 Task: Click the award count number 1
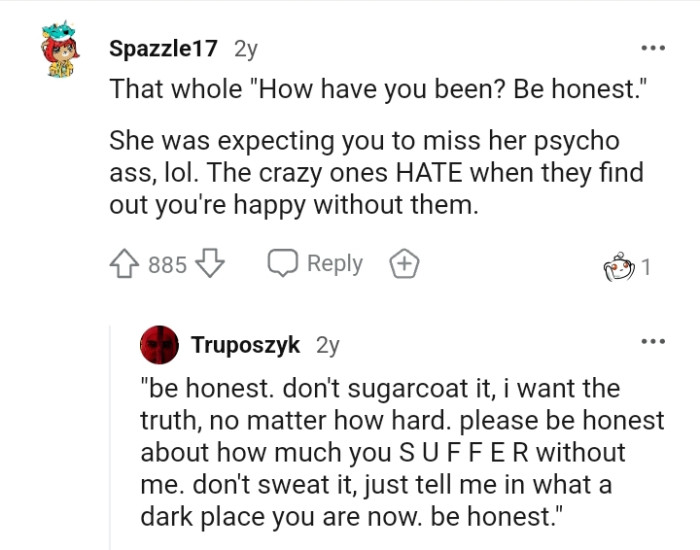pyautogui.click(x=647, y=267)
